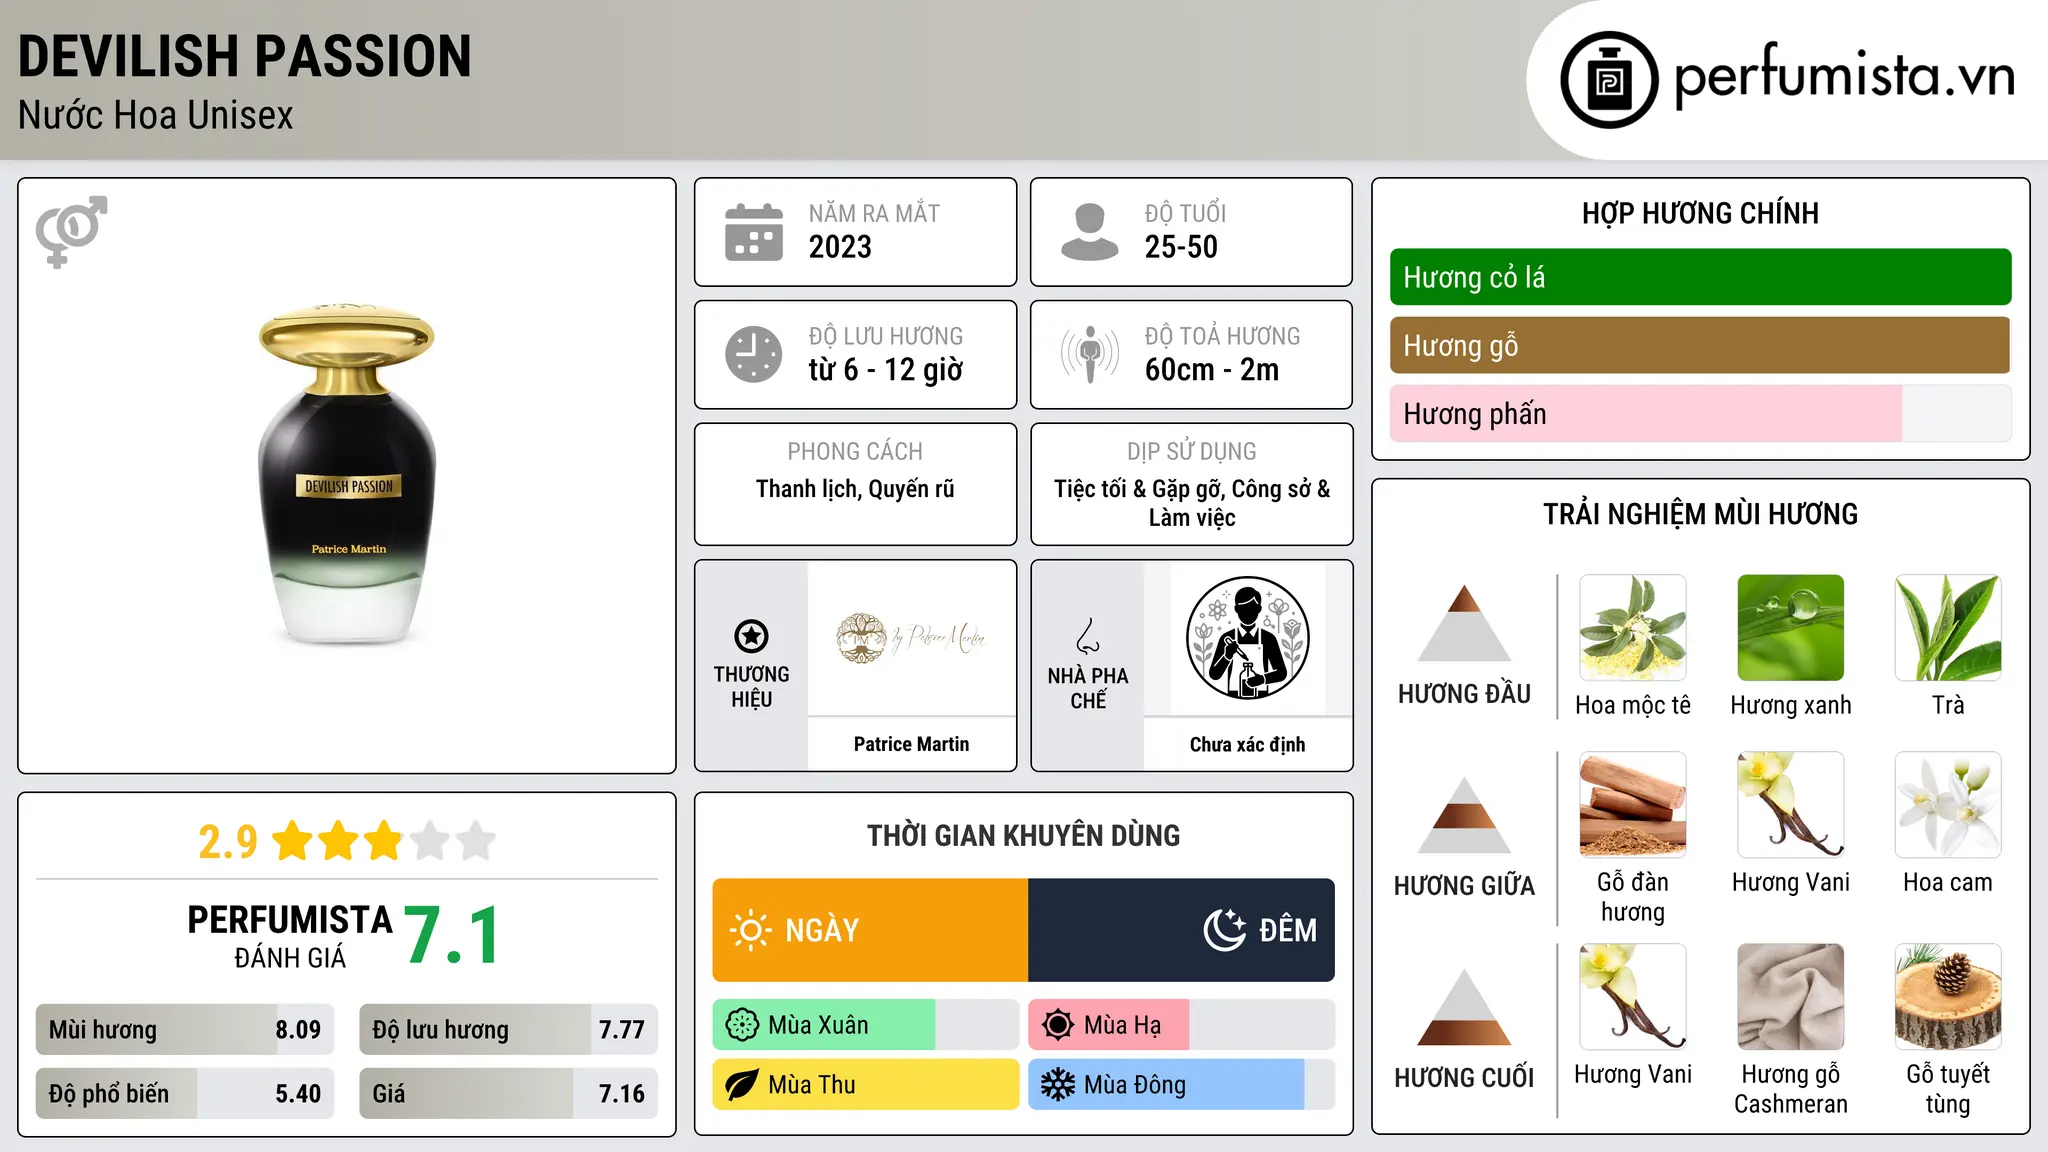Click the Mùa Hạ season bar

1181,1025
